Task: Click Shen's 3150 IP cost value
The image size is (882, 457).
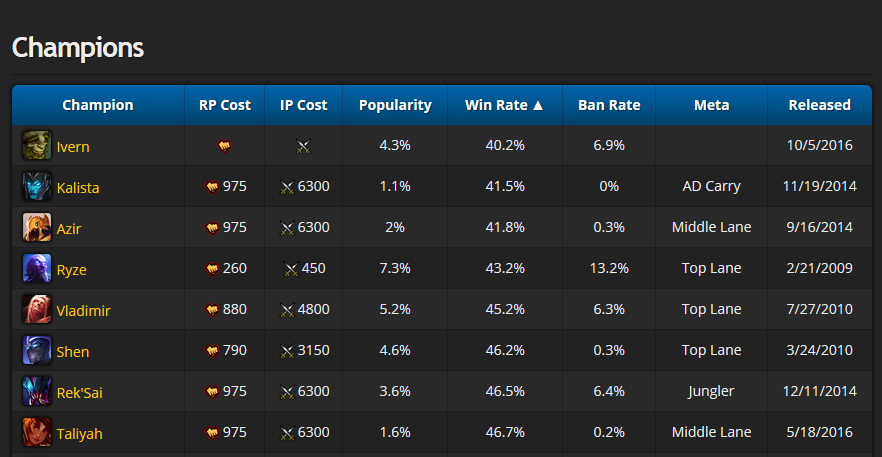Action: (x=314, y=351)
